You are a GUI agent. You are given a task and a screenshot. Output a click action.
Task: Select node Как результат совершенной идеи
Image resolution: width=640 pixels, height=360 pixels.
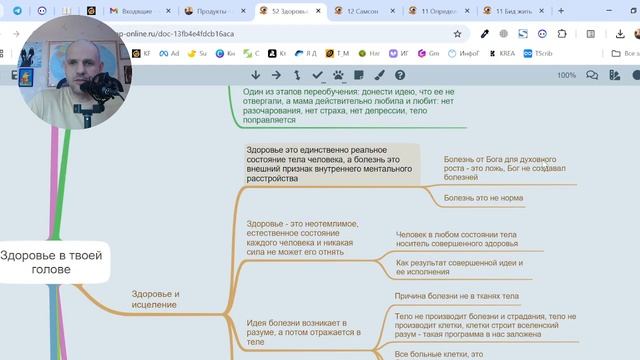point(459,267)
